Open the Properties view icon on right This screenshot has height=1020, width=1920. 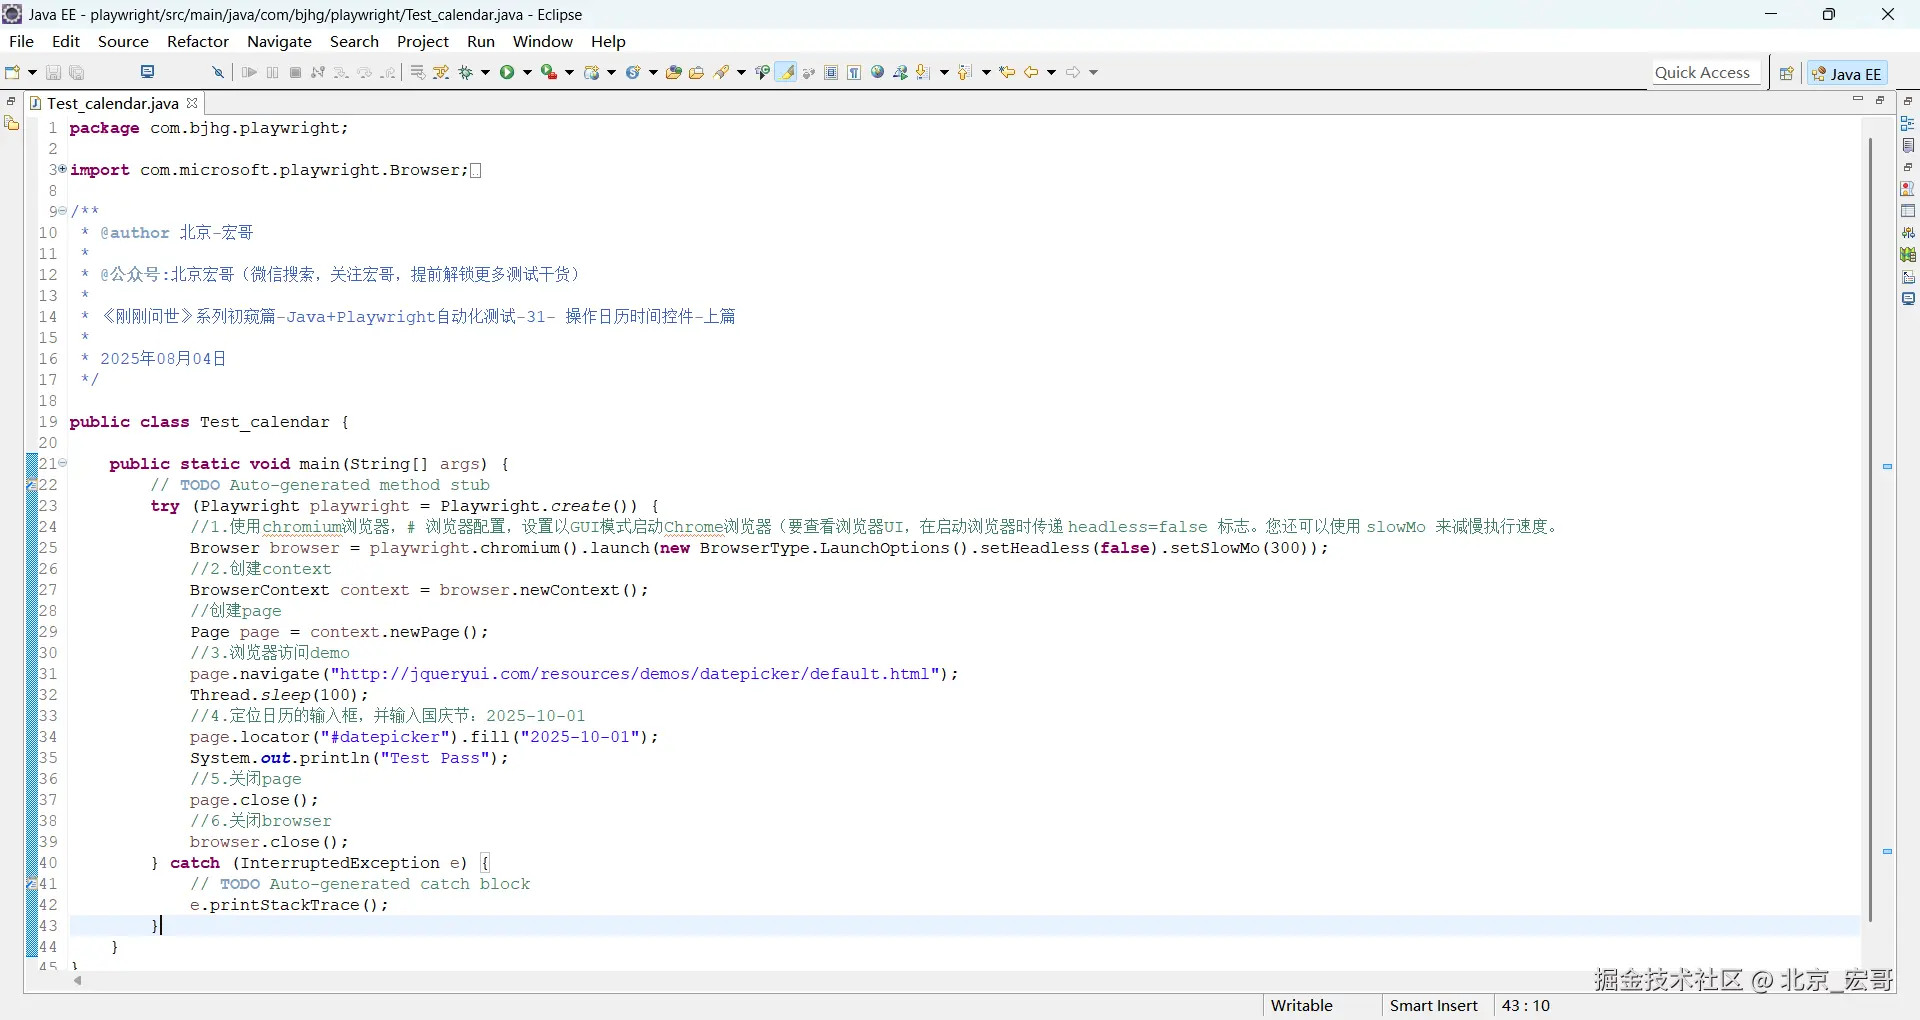tap(1908, 211)
